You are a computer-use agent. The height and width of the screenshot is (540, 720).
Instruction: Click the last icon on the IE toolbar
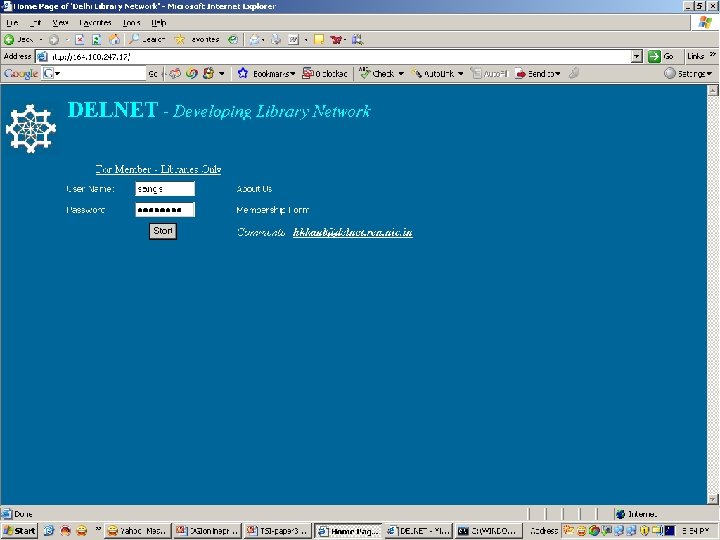click(x=357, y=39)
